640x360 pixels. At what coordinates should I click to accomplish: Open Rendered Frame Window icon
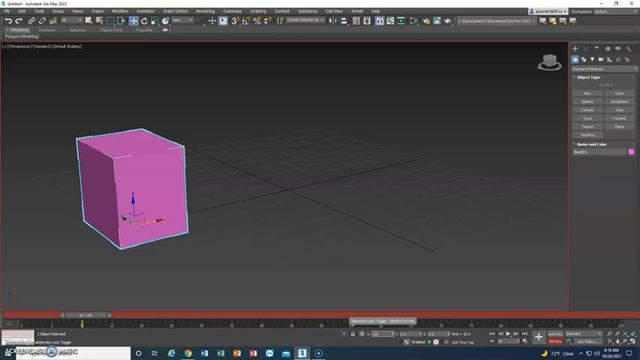(437, 21)
